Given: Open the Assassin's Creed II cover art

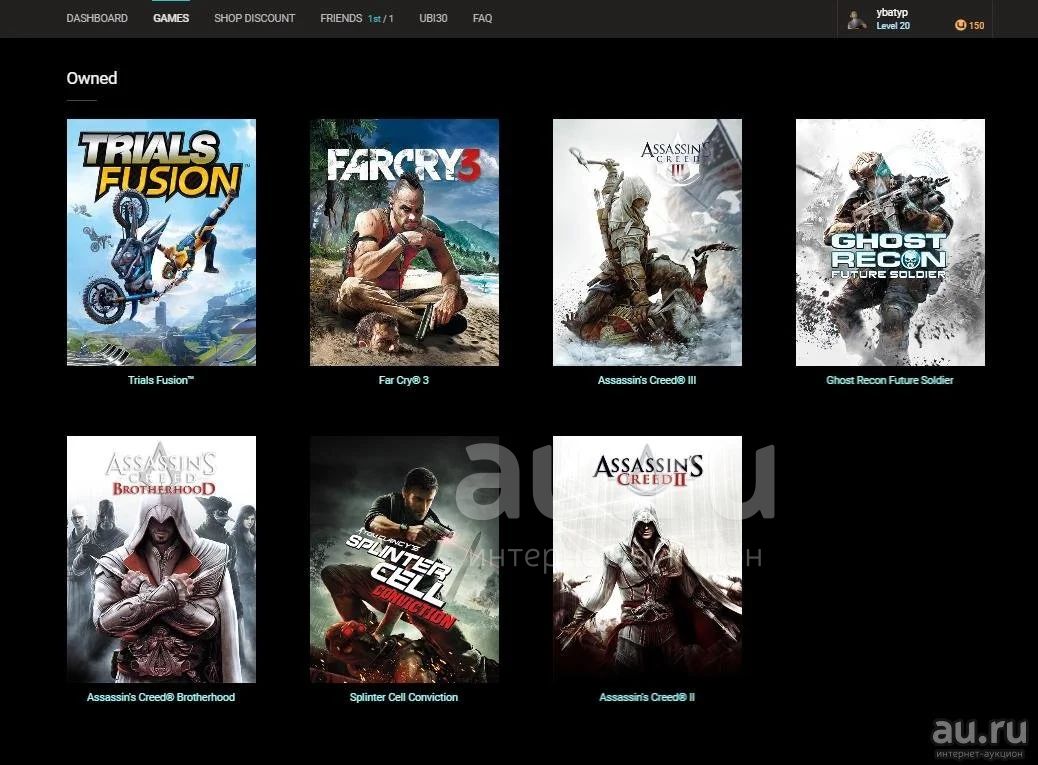Looking at the screenshot, I should (x=647, y=559).
